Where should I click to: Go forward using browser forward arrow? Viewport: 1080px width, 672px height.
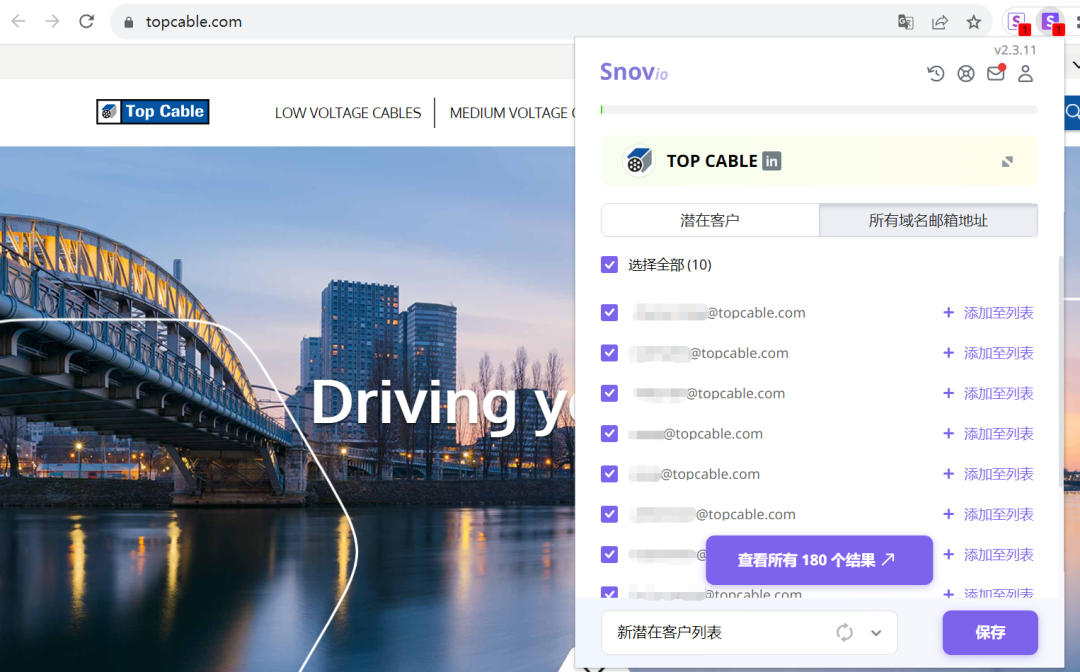52,21
